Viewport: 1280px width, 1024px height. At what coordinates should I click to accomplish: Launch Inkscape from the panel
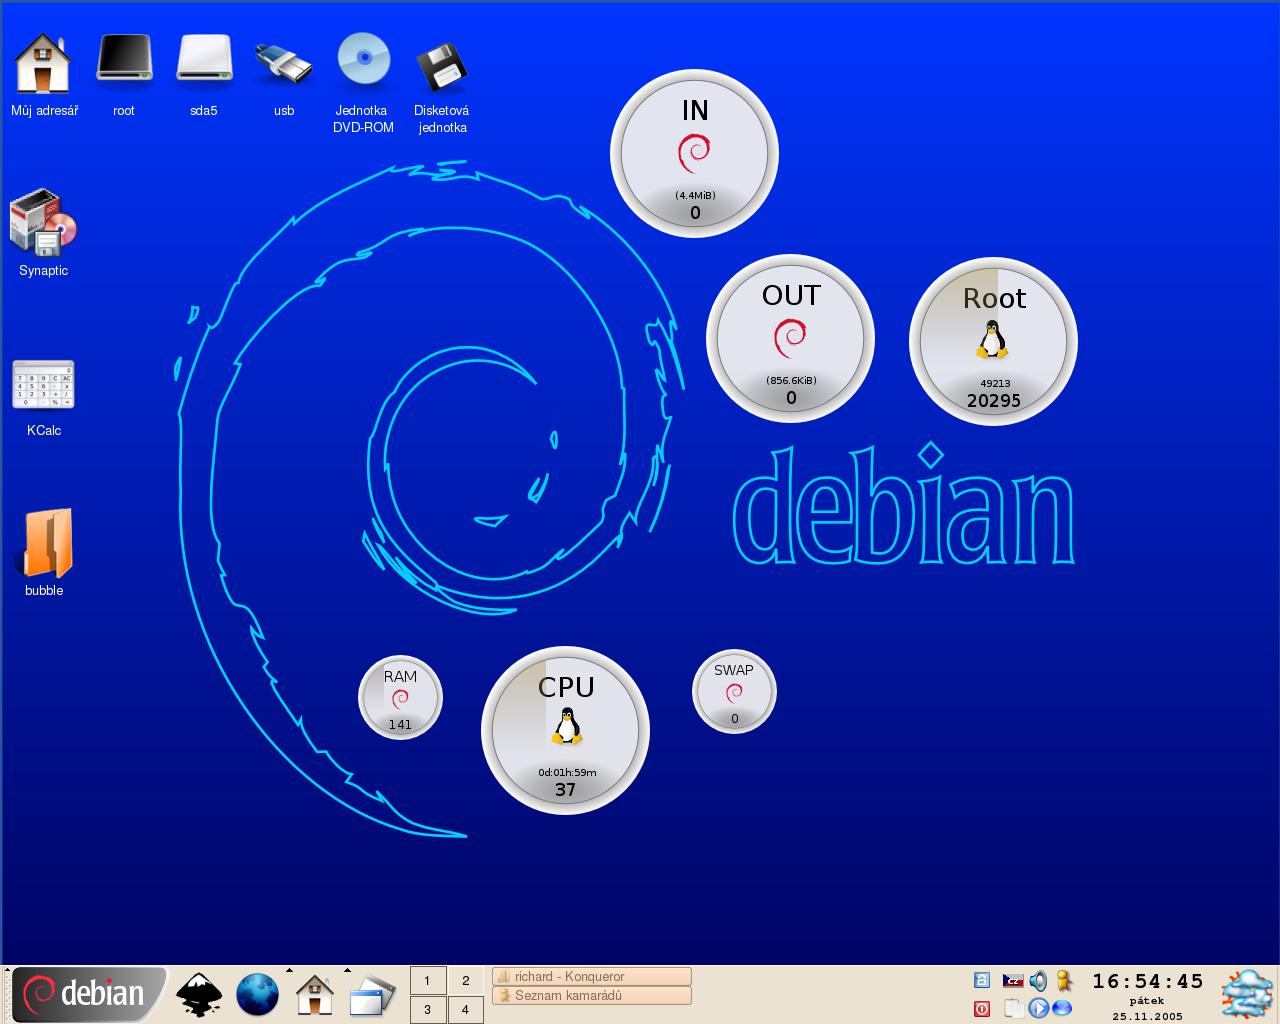pos(199,994)
